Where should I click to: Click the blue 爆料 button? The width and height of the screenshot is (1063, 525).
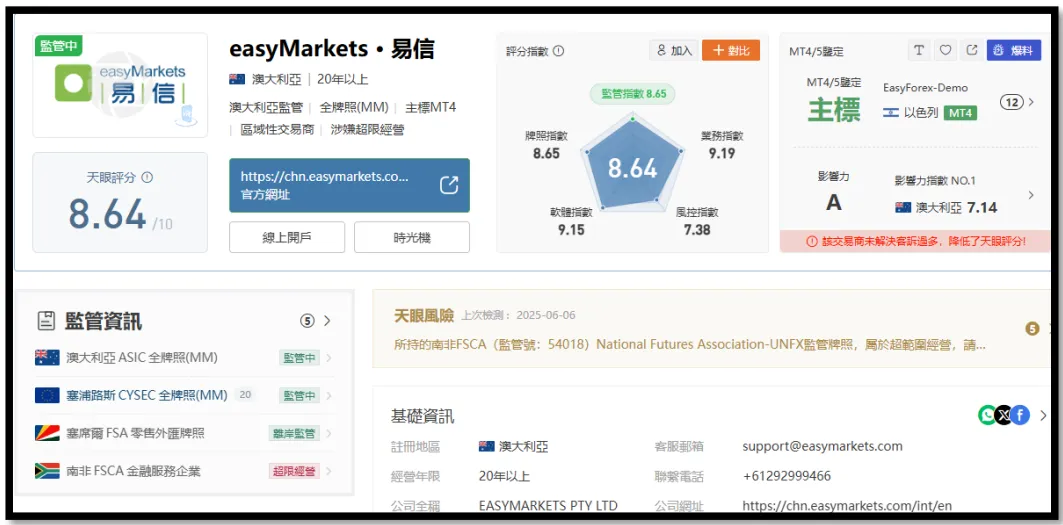[x=1014, y=50]
